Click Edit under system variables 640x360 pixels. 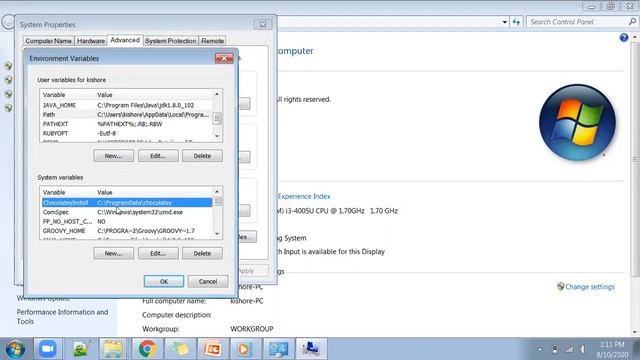(158, 253)
